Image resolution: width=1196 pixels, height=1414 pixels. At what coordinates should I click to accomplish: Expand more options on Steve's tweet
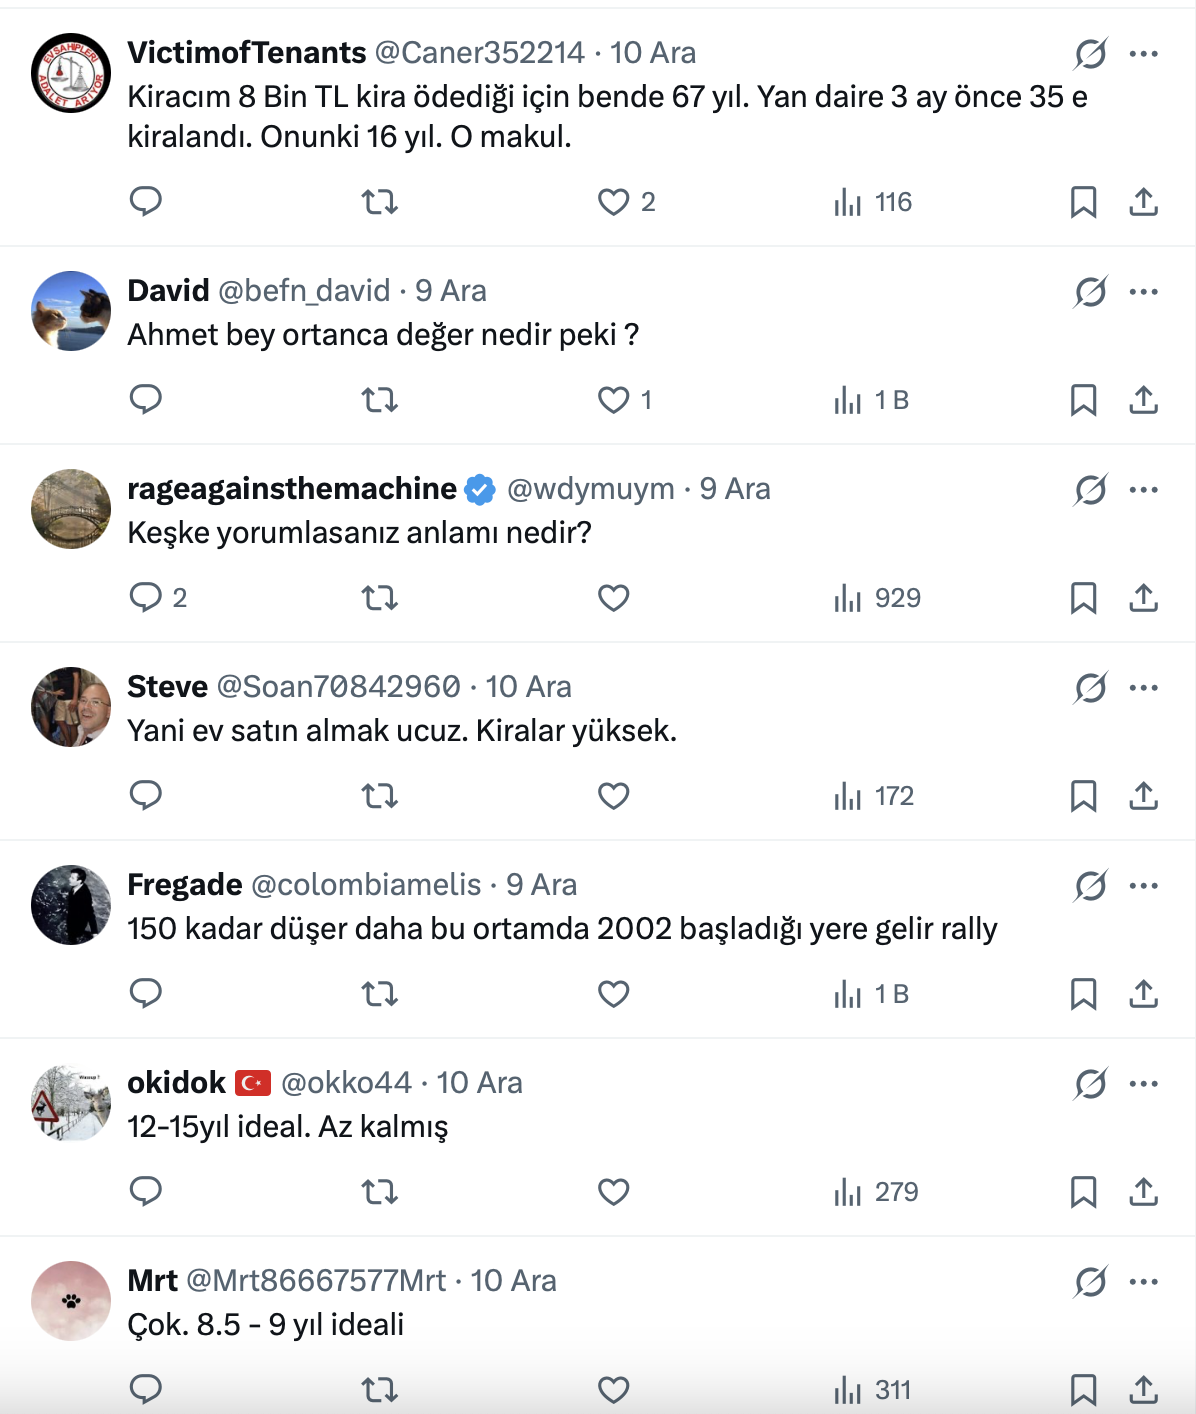point(1143,688)
